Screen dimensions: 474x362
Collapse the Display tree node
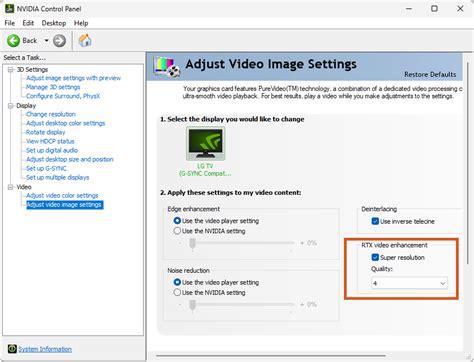pos(10,106)
